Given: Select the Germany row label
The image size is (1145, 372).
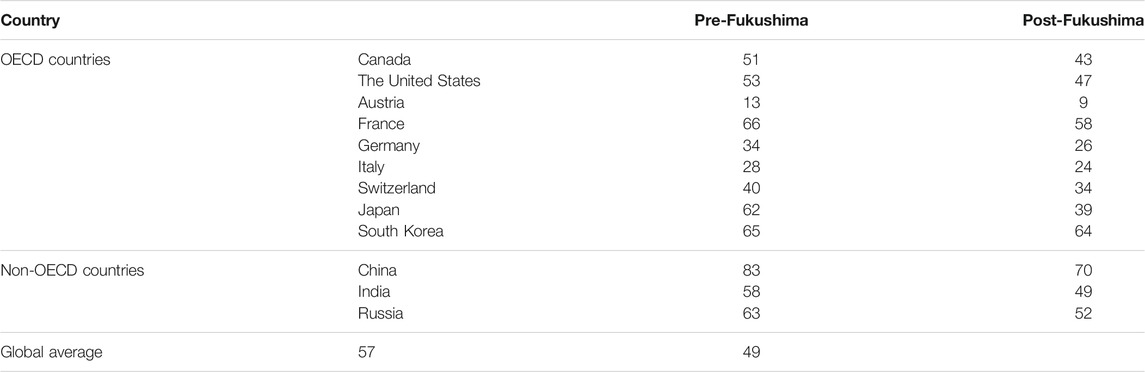Looking at the screenshot, I should tap(388, 145).
